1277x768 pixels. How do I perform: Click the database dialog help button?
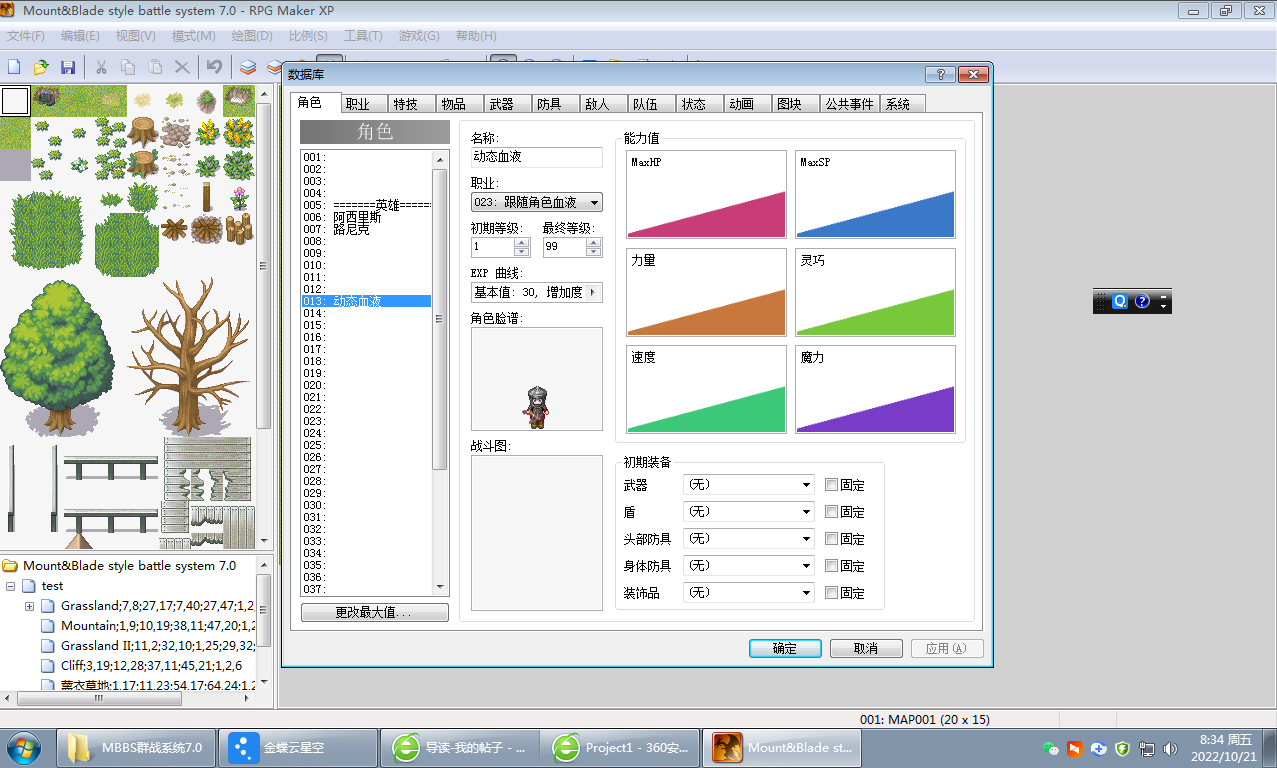tap(940, 75)
